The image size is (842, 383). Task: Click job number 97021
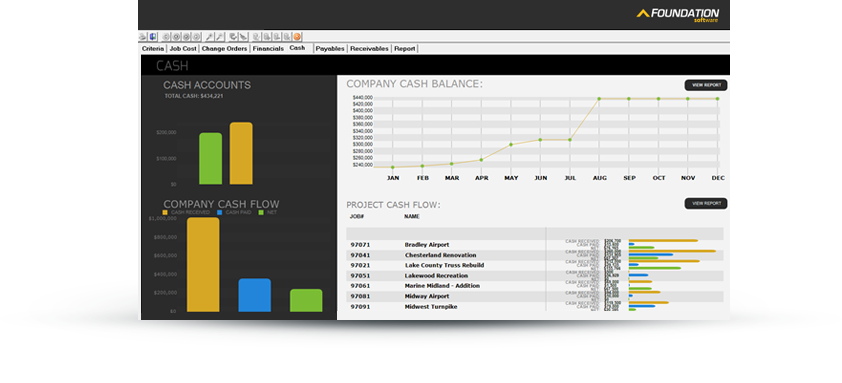[x=360, y=265]
